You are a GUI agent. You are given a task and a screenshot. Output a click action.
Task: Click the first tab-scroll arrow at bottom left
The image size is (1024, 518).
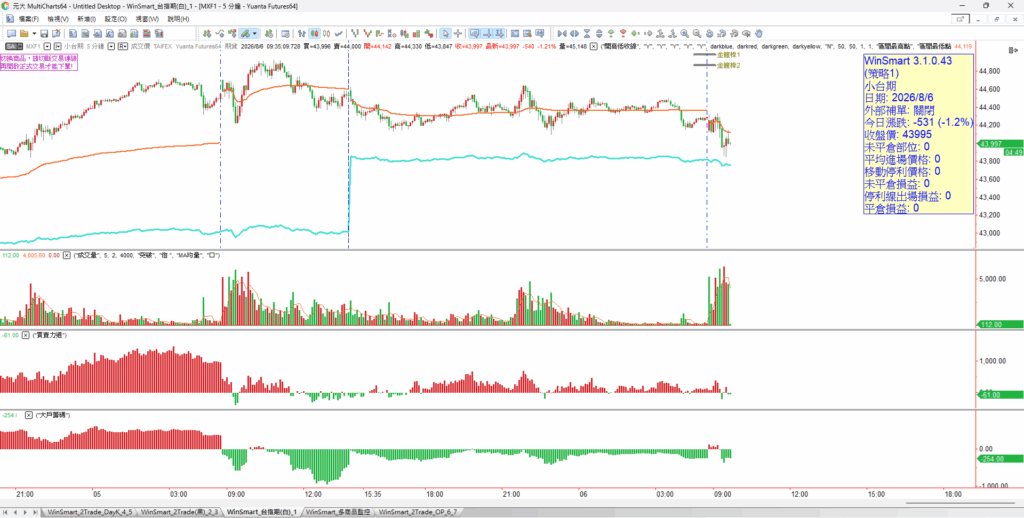[7, 512]
